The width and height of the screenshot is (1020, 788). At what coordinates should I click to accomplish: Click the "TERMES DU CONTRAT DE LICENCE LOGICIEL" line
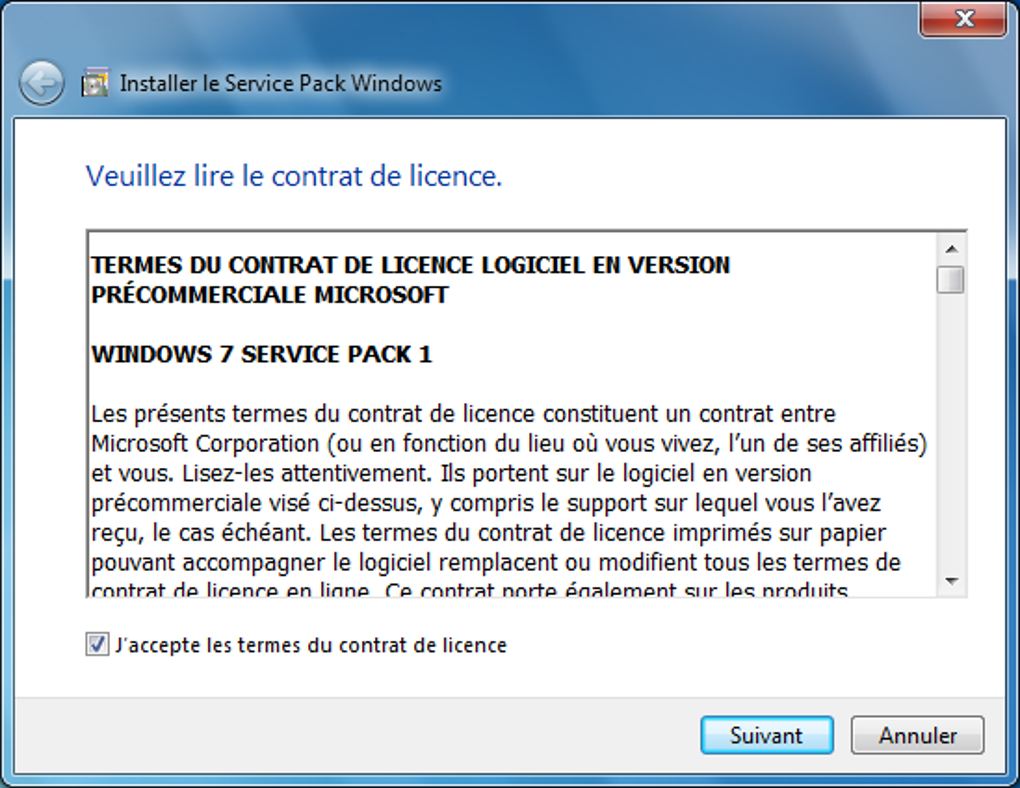click(x=410, y=265)
